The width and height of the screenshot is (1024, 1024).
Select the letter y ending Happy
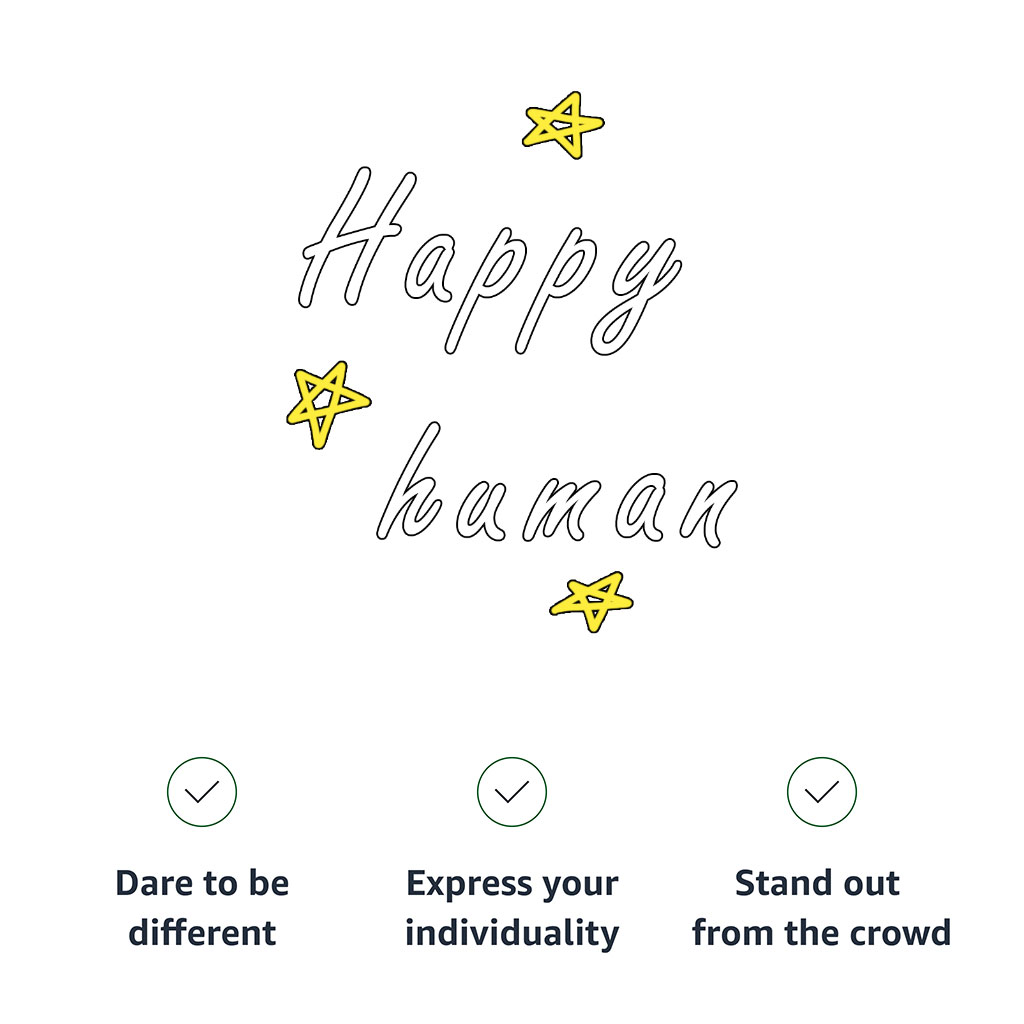pyautogui.click(x=635, y=297)
